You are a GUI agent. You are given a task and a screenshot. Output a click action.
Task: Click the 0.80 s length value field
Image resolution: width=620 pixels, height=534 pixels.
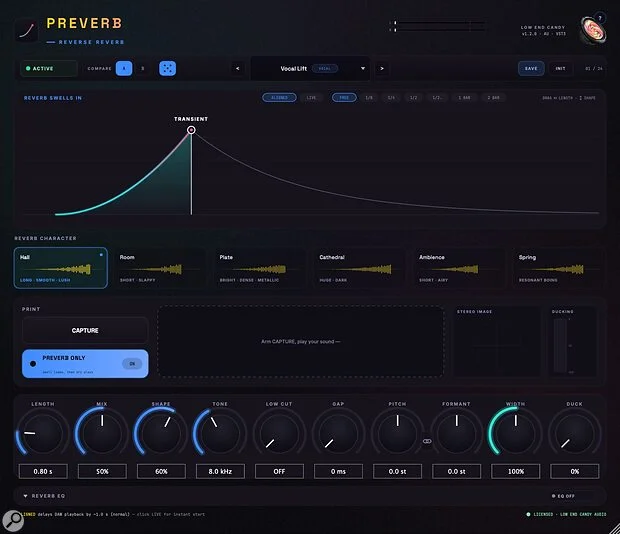pos(43,471)
